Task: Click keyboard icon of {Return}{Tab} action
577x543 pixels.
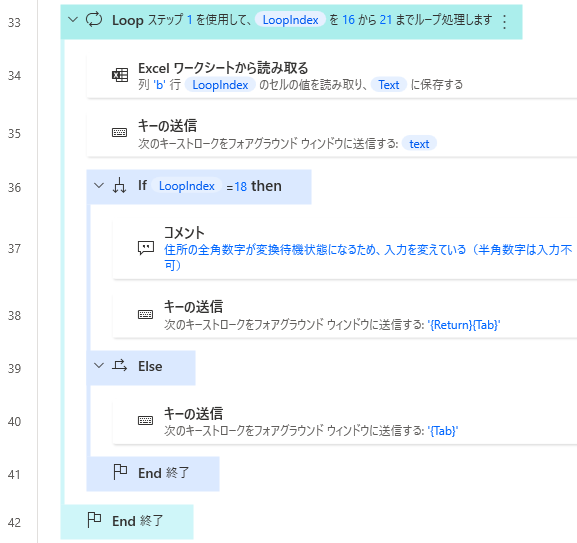Action: pyautogui.click(x=145, y=315)
